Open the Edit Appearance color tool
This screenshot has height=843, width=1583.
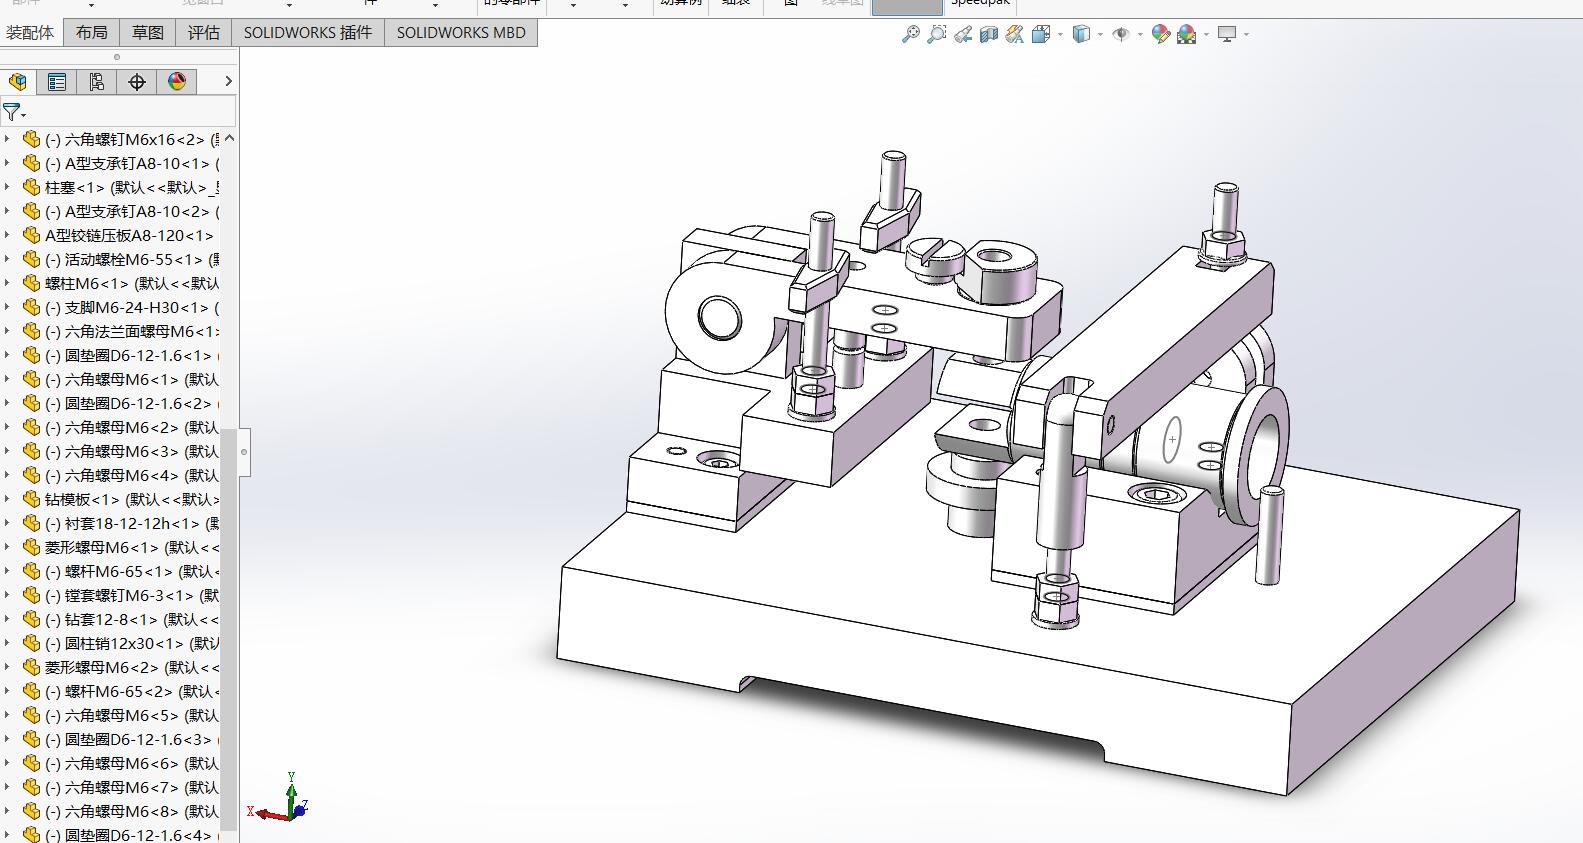(x=1161, y=34)
